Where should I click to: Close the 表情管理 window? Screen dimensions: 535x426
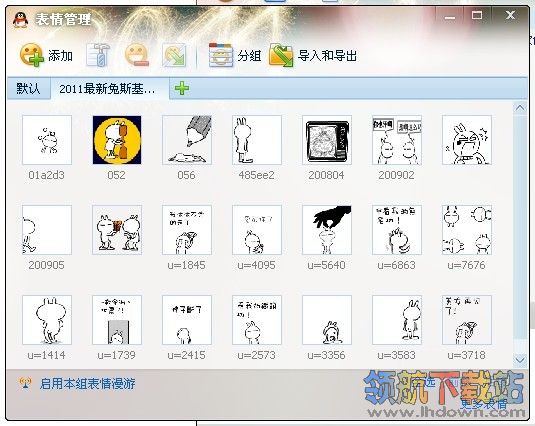(510, 15)
